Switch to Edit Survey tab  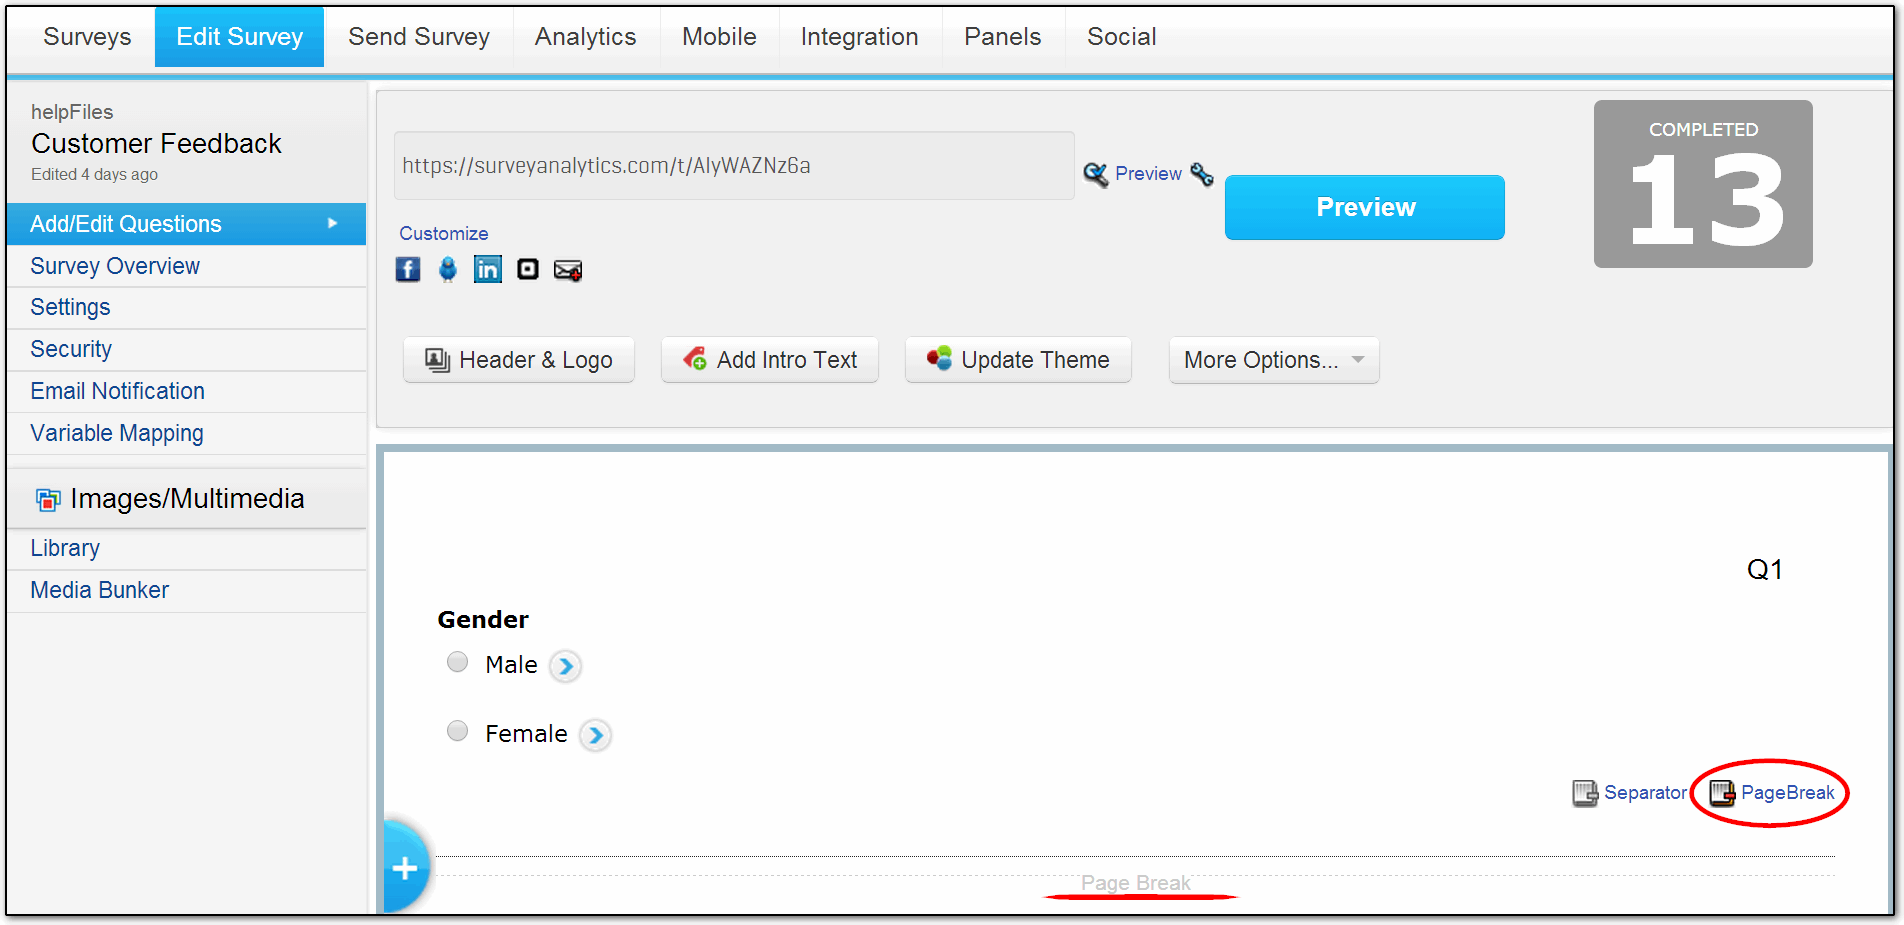tap(239, 37)
